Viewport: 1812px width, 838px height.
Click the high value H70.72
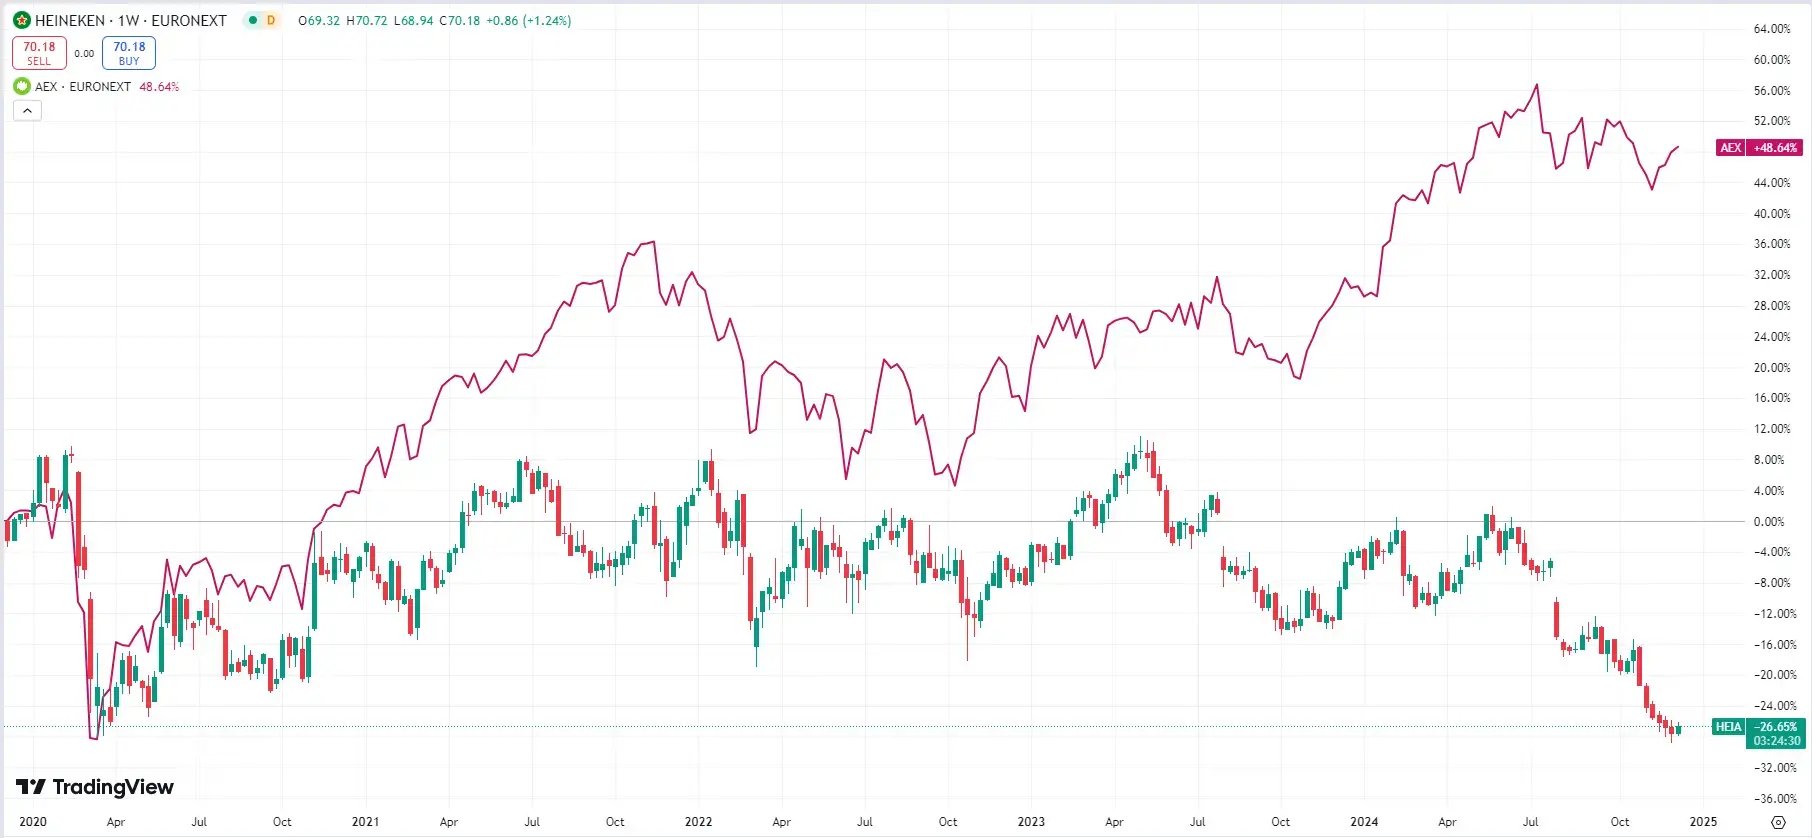click(x=367, y=20)
